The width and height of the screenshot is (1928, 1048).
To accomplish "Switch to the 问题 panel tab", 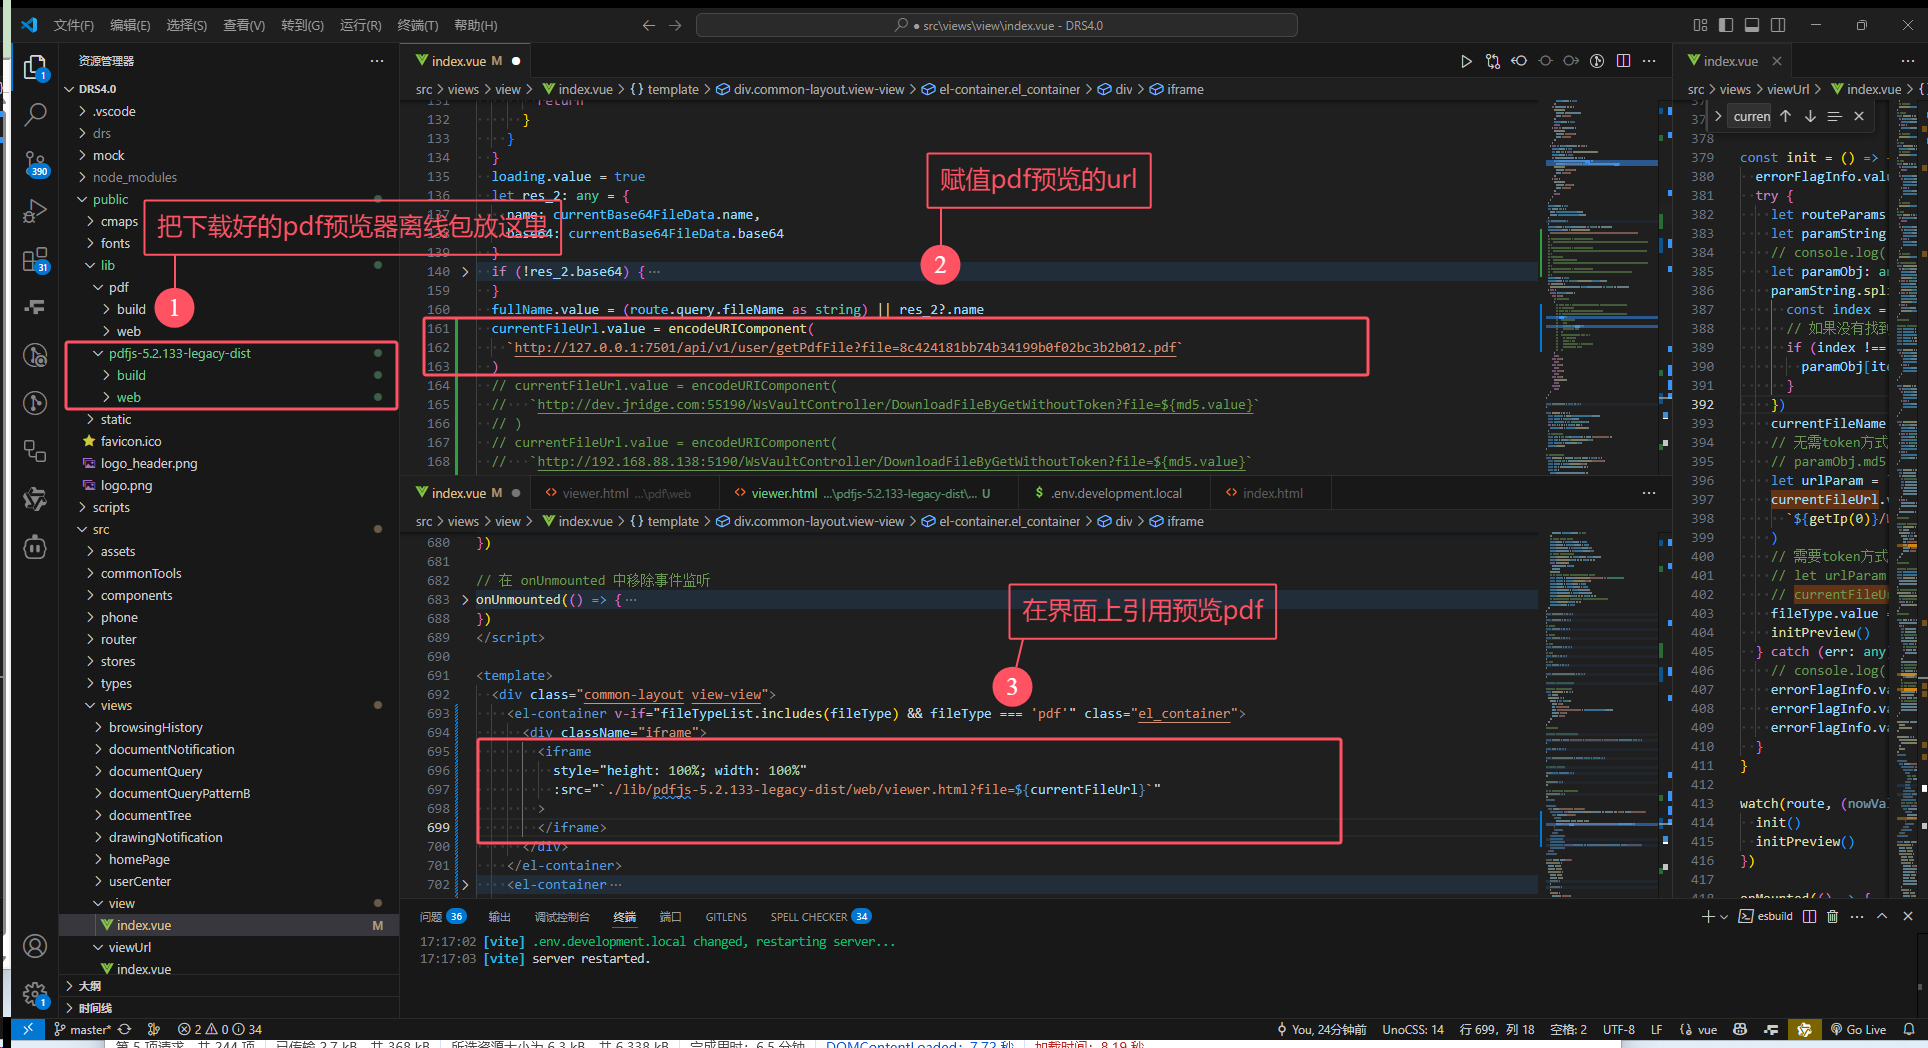I will [442, 916].
